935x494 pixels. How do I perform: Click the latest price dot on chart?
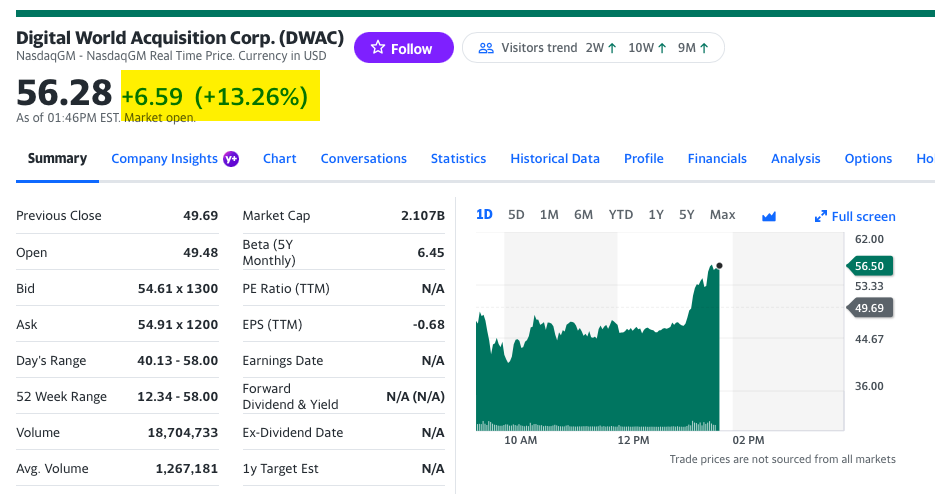720,265
